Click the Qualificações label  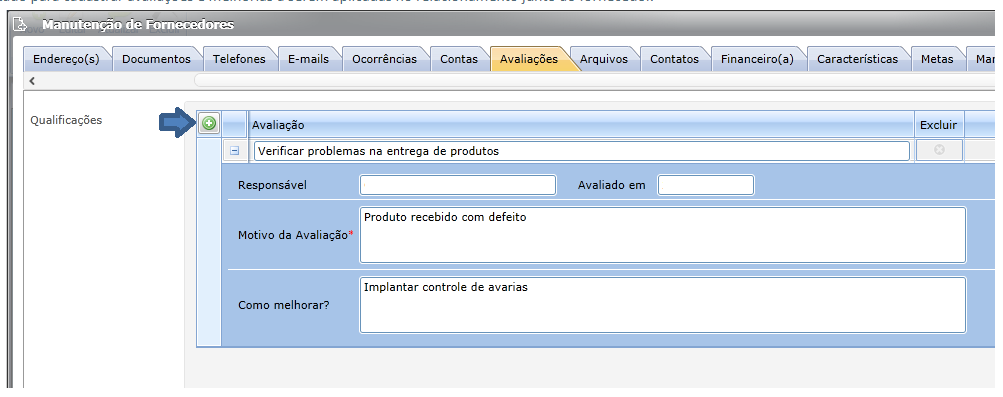pos(66,120)
